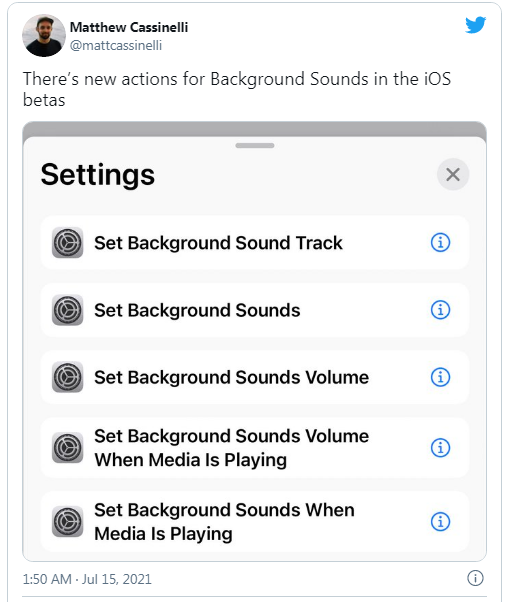The image size is (509, 602).
Task: Click the Settings icon beside Set Background Sounds Volume
Action: (68, 377)
